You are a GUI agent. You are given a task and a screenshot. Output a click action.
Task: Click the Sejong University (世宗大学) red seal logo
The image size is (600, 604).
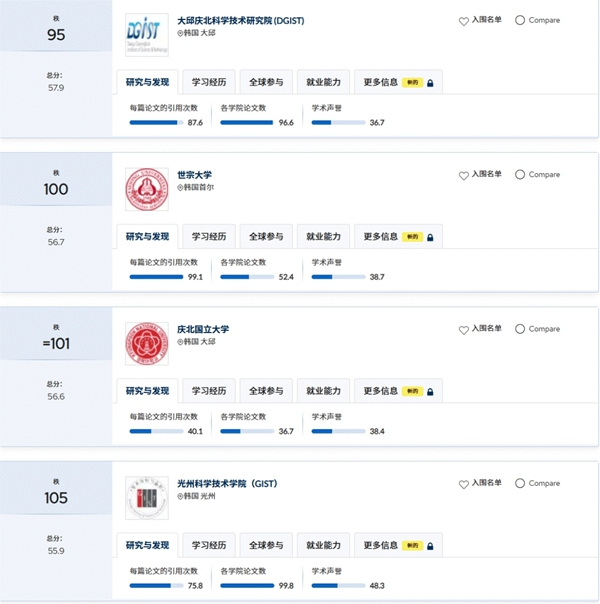pos(147,189)
